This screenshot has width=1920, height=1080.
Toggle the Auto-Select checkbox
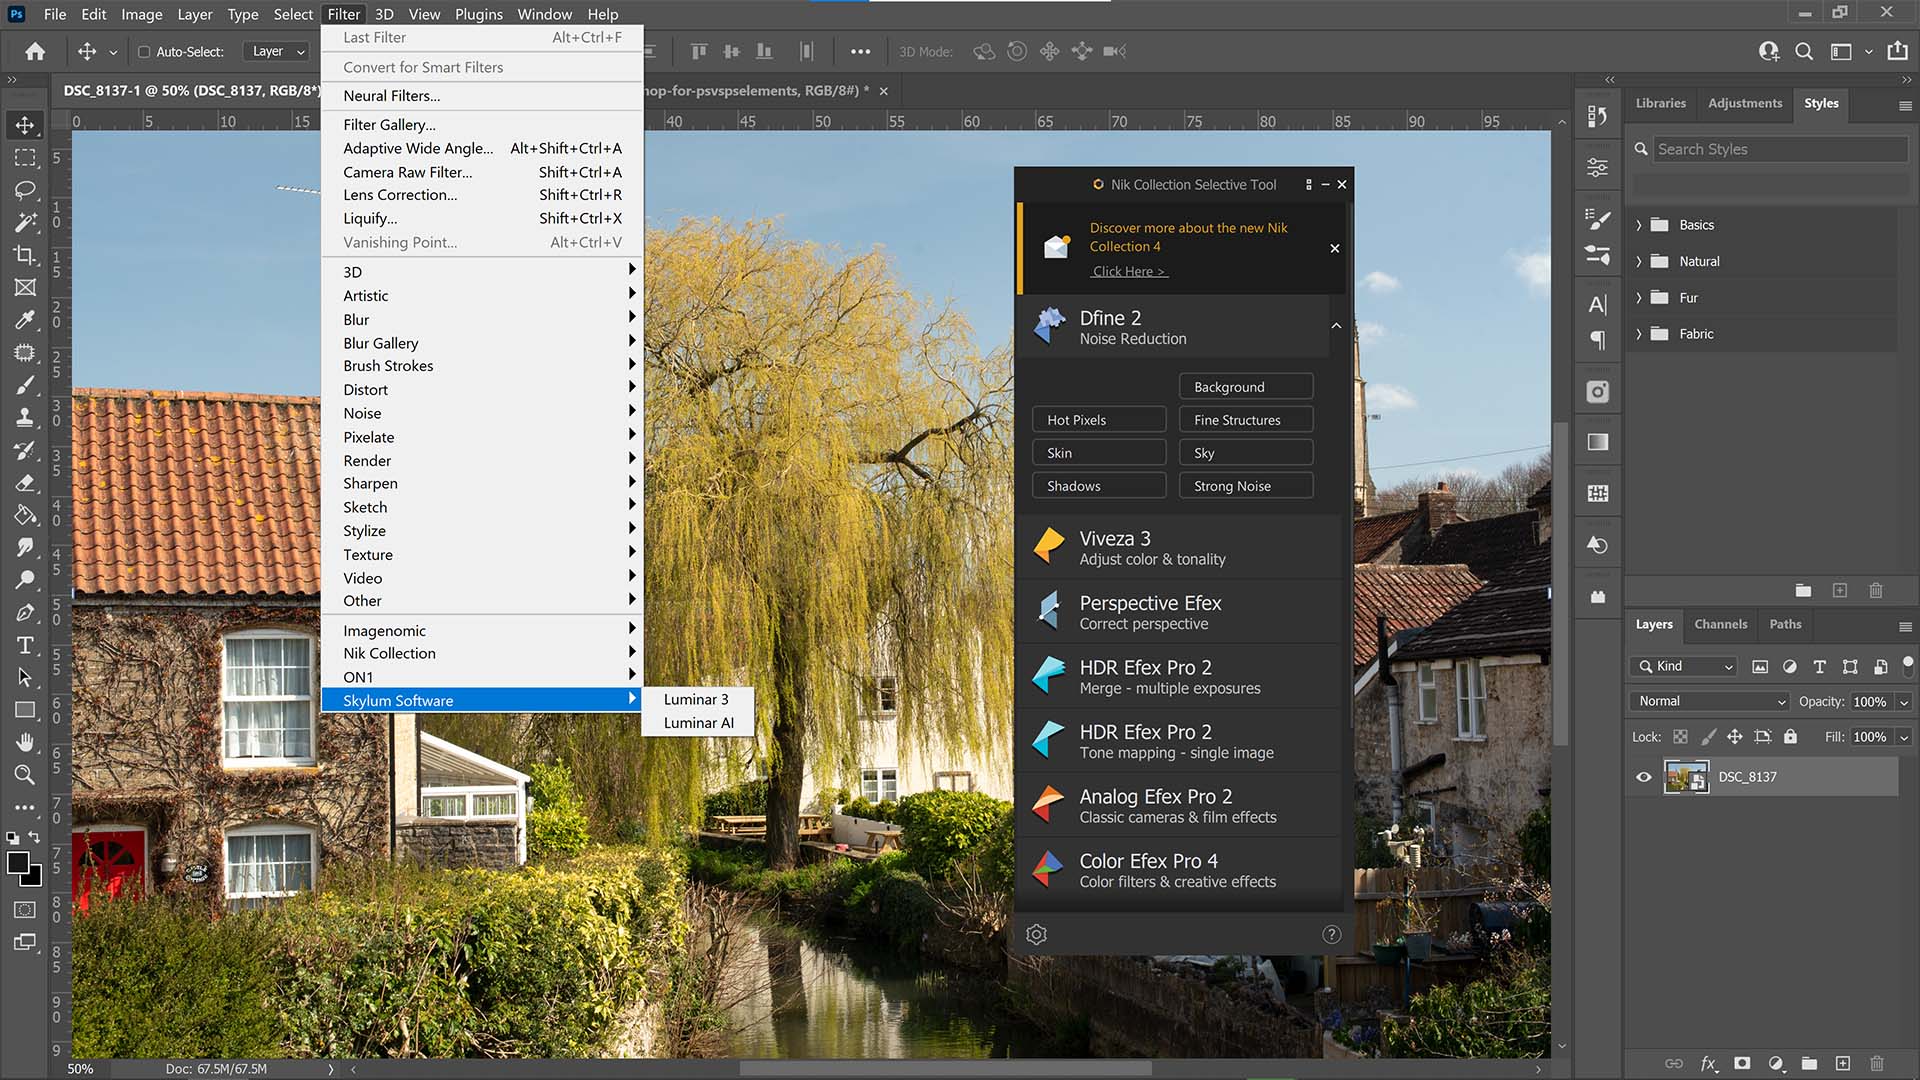coord(144,51)
